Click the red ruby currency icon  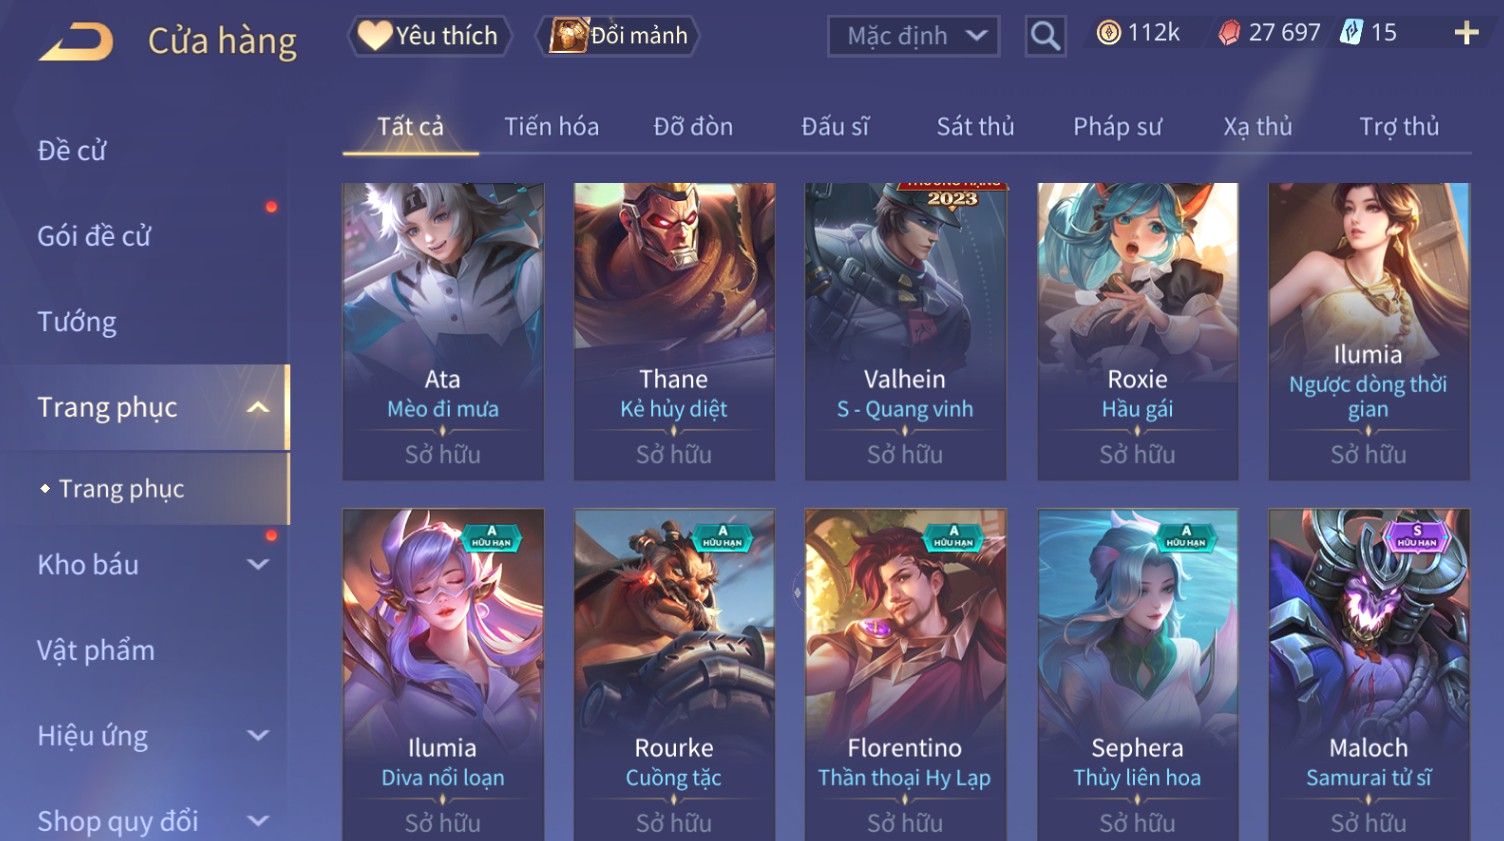click(x=1229, y=33)
